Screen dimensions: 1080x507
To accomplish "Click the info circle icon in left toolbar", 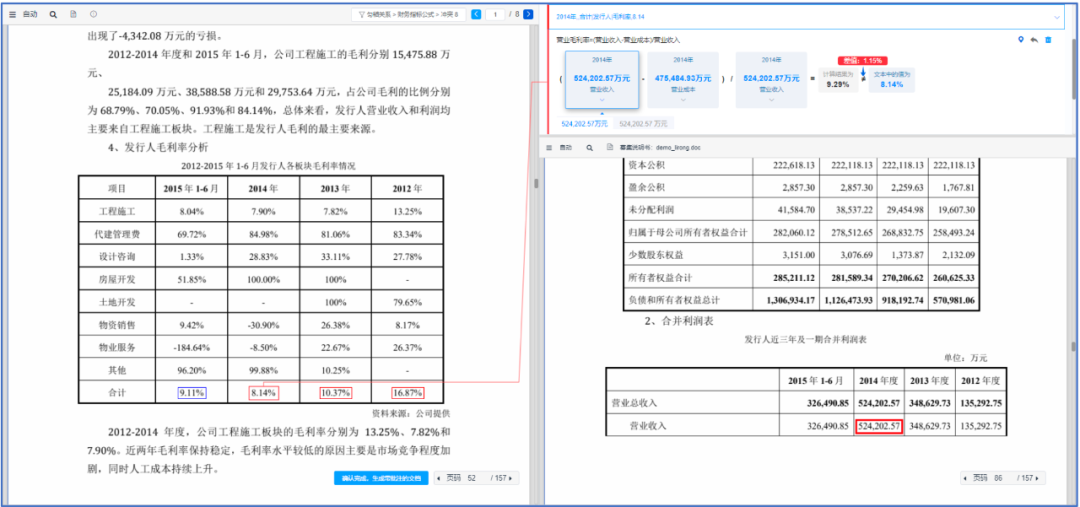I will tap(94, 14).
